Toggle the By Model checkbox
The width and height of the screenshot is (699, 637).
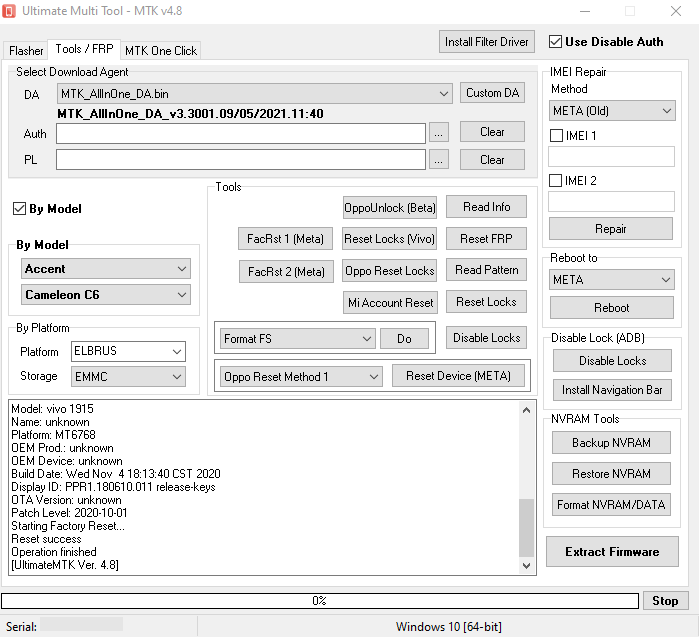pyautogui.click(x=19, y=208)
